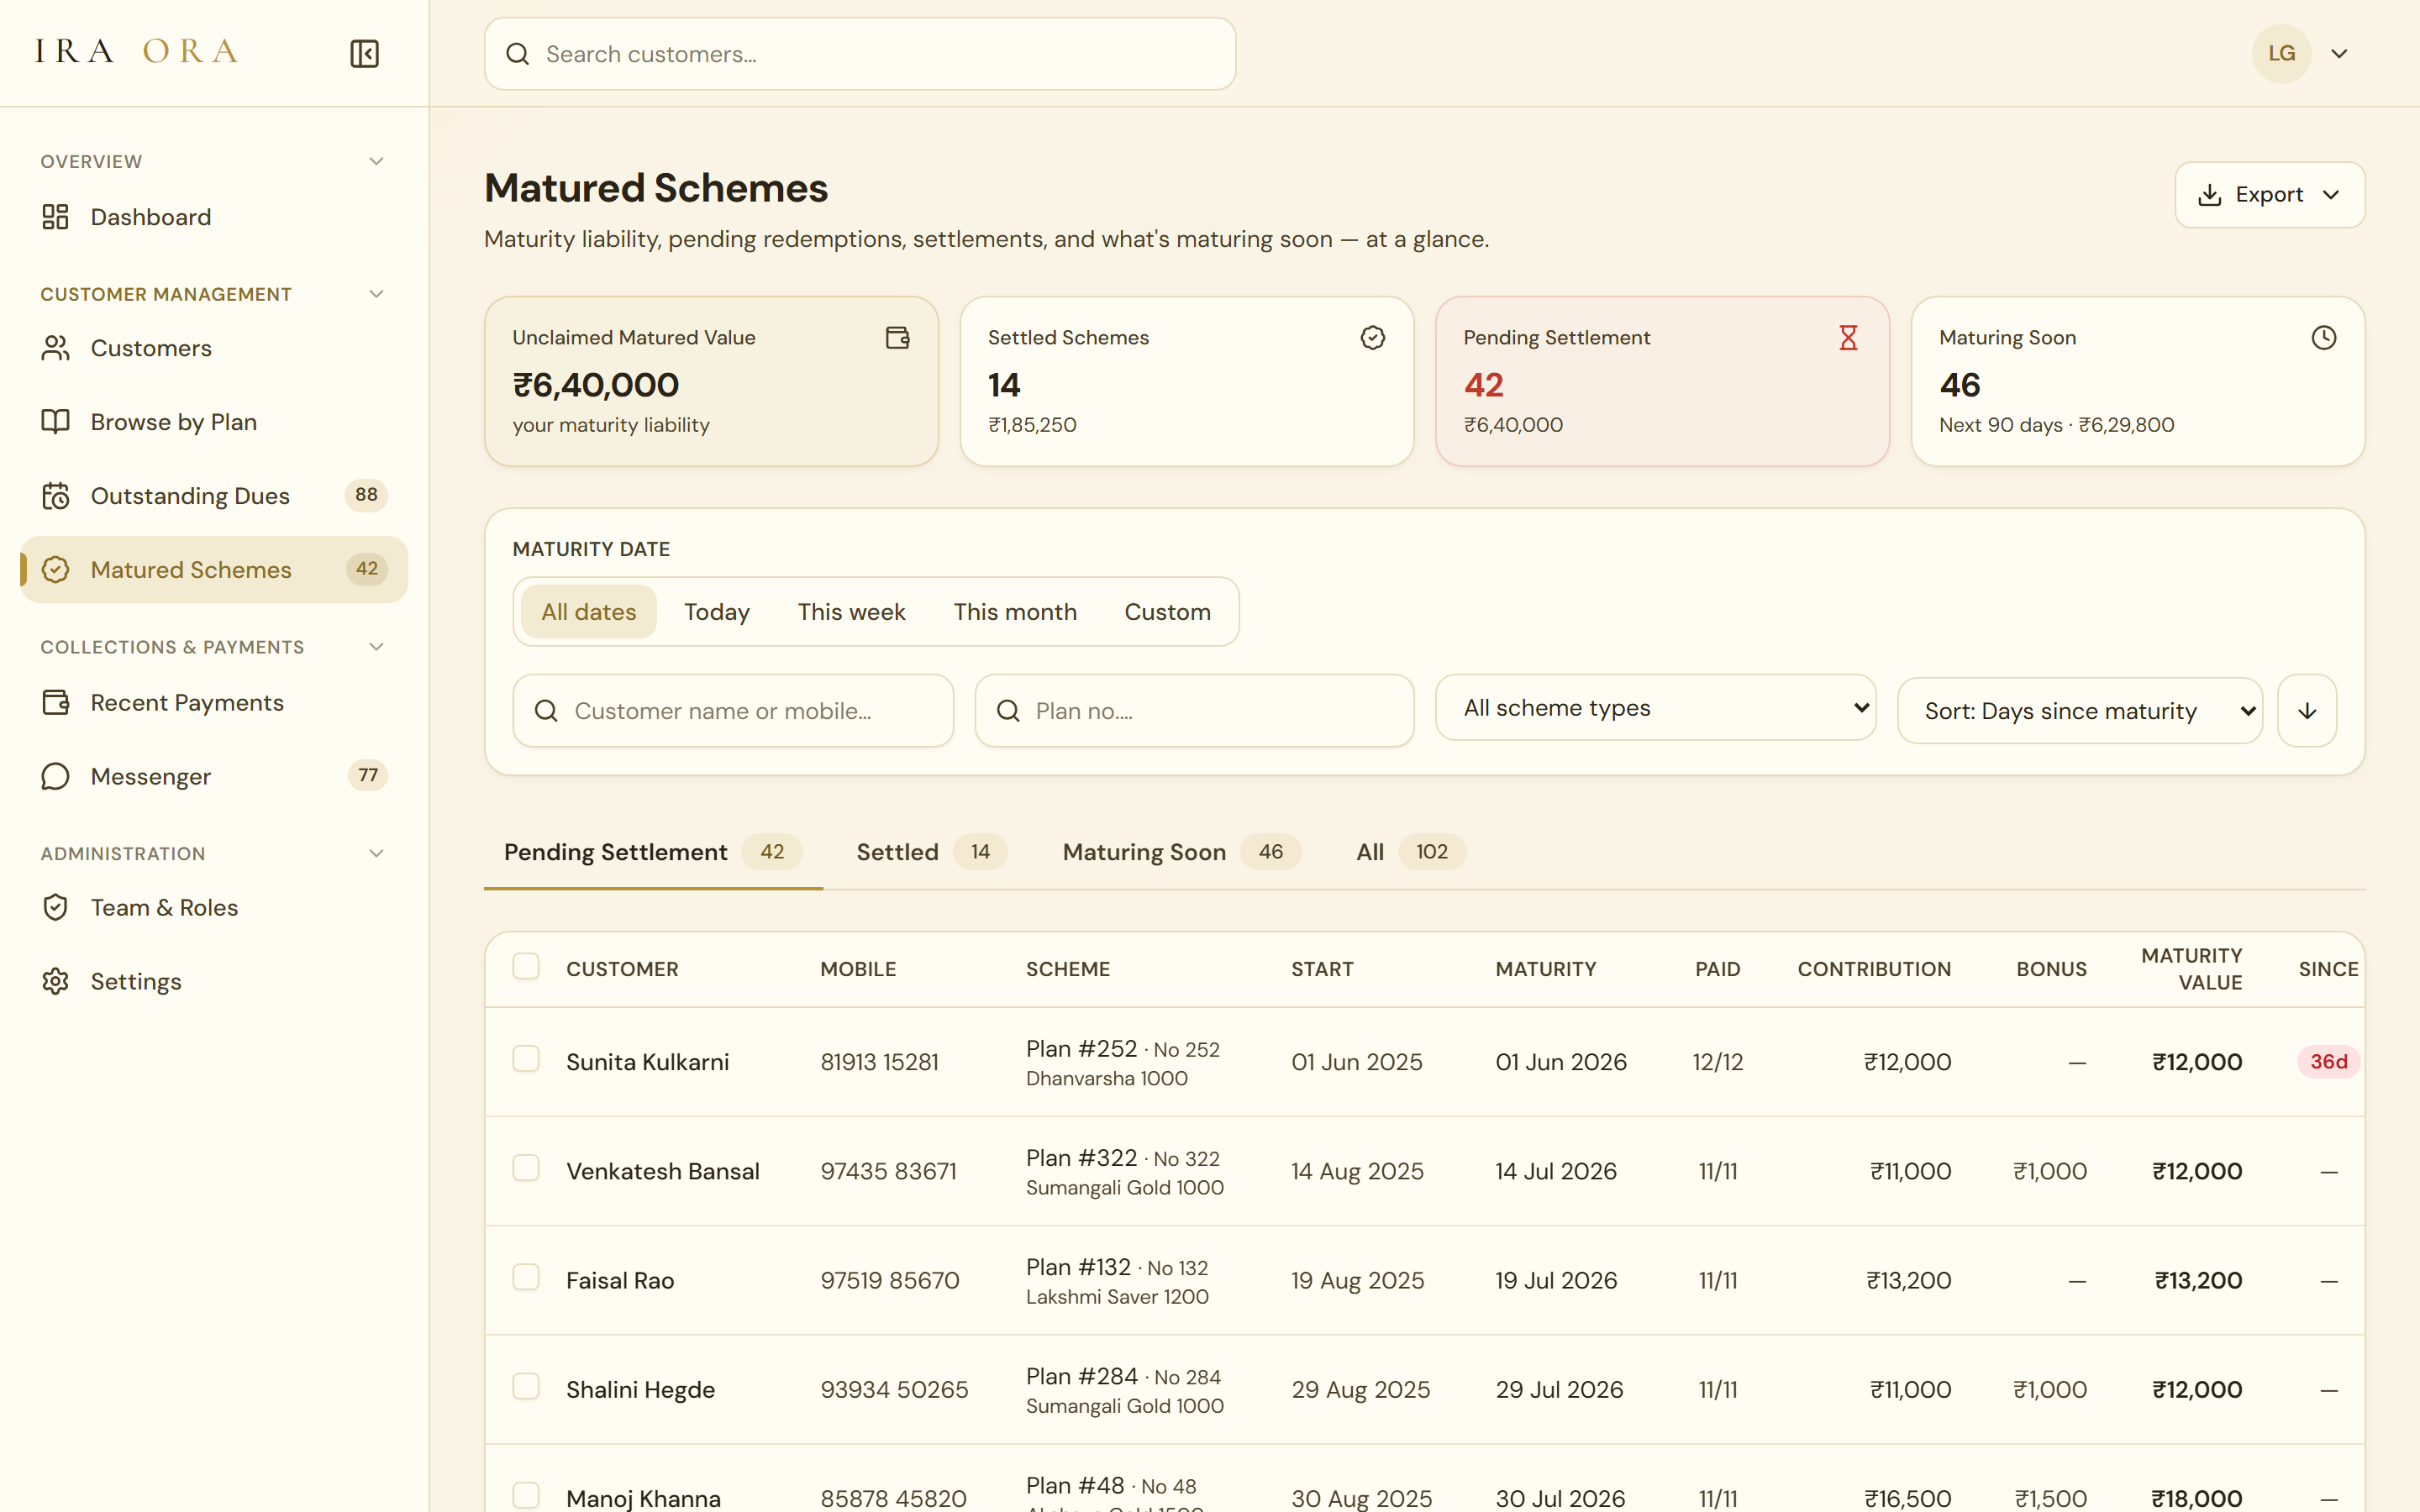2420x1512 pixels.
Task: Switch to the Pending Settlement tab
Action: [x=653, y=852]
